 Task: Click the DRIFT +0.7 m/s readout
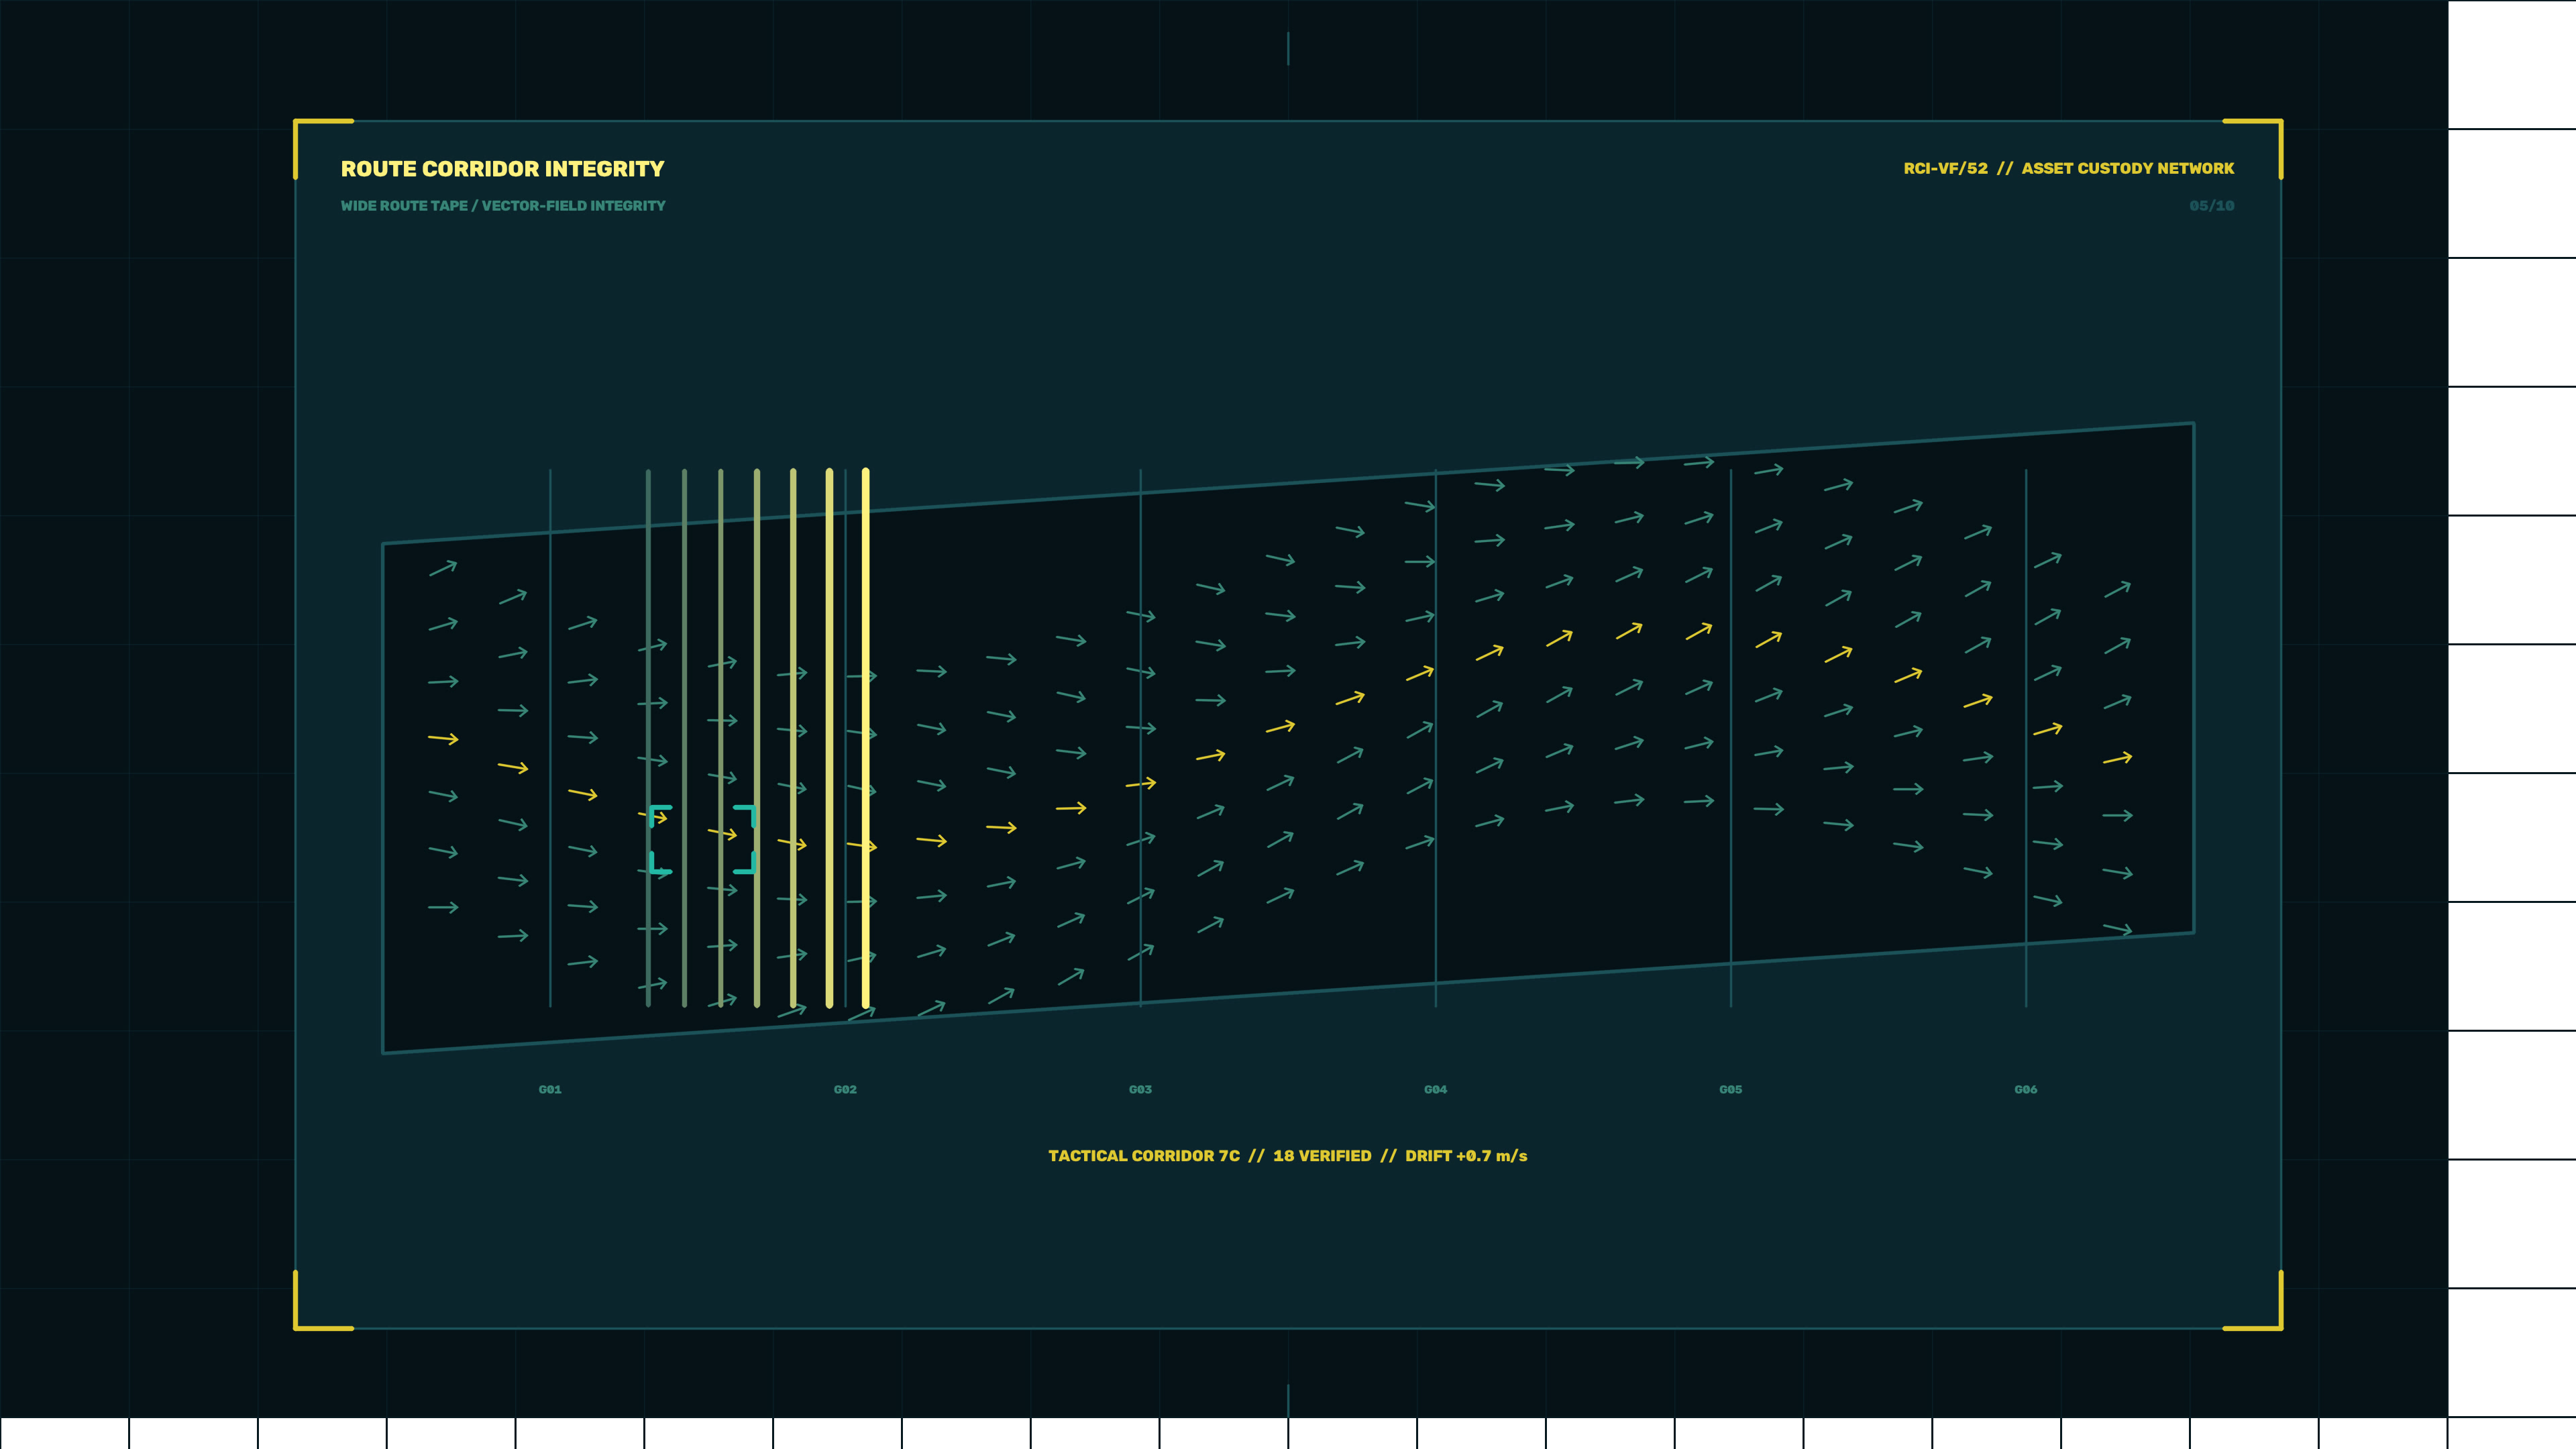coord(1466,1156)
